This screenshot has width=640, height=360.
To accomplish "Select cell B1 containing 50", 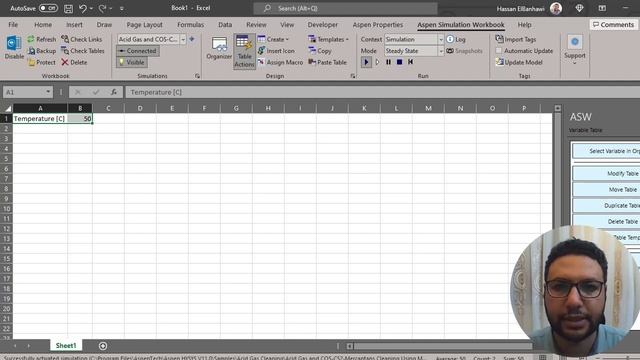I will 80,118.
